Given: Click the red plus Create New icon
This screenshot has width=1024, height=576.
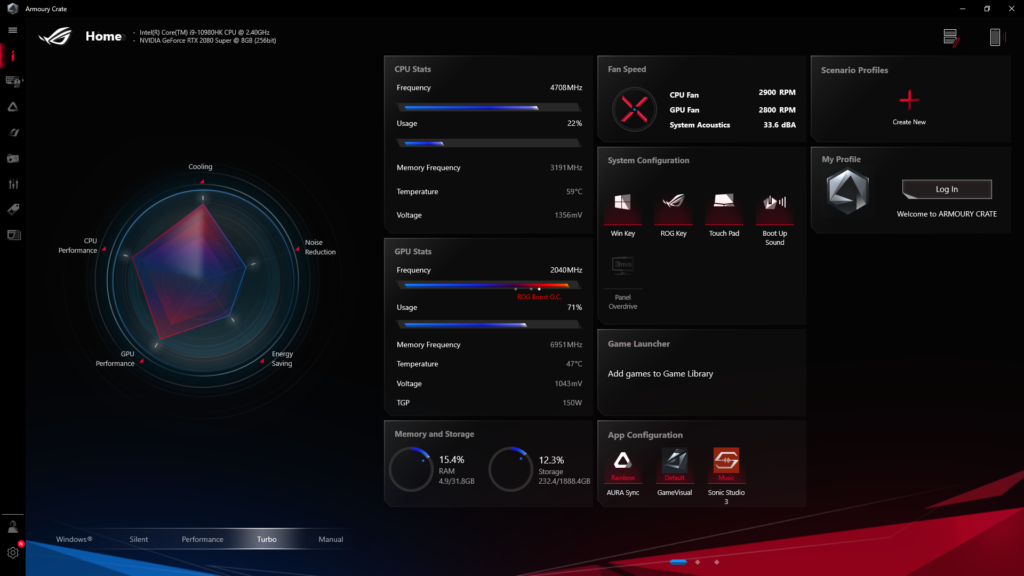Looking at the screenshot, I should pos(909,100).
